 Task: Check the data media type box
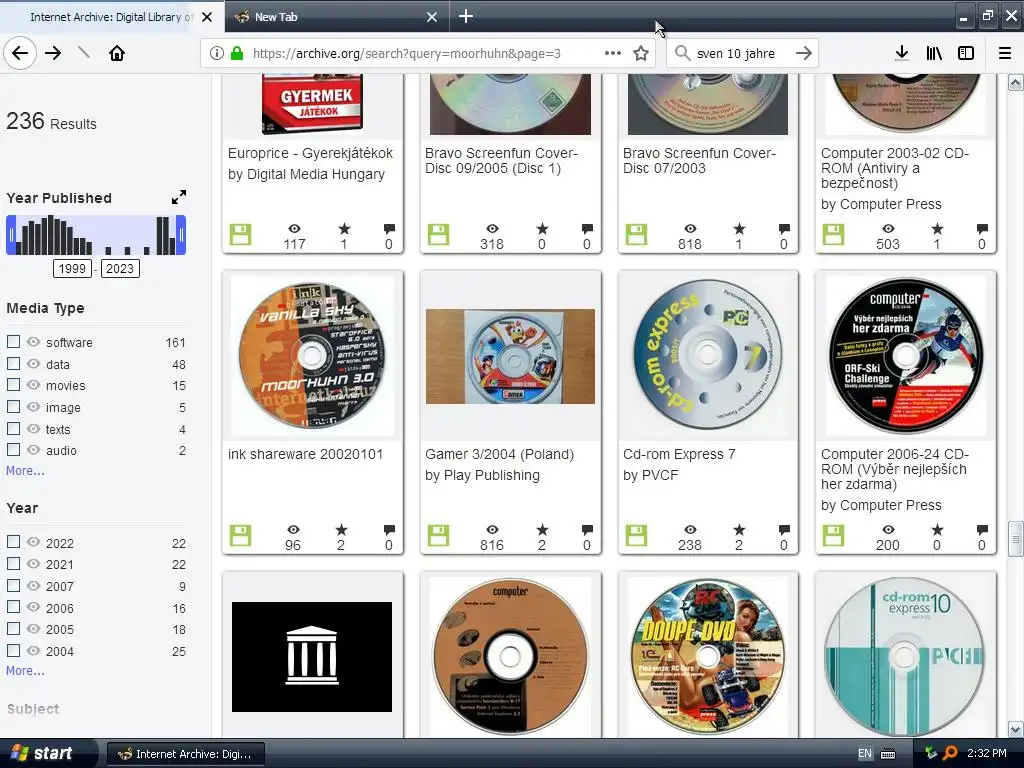(x=13, y=363)
